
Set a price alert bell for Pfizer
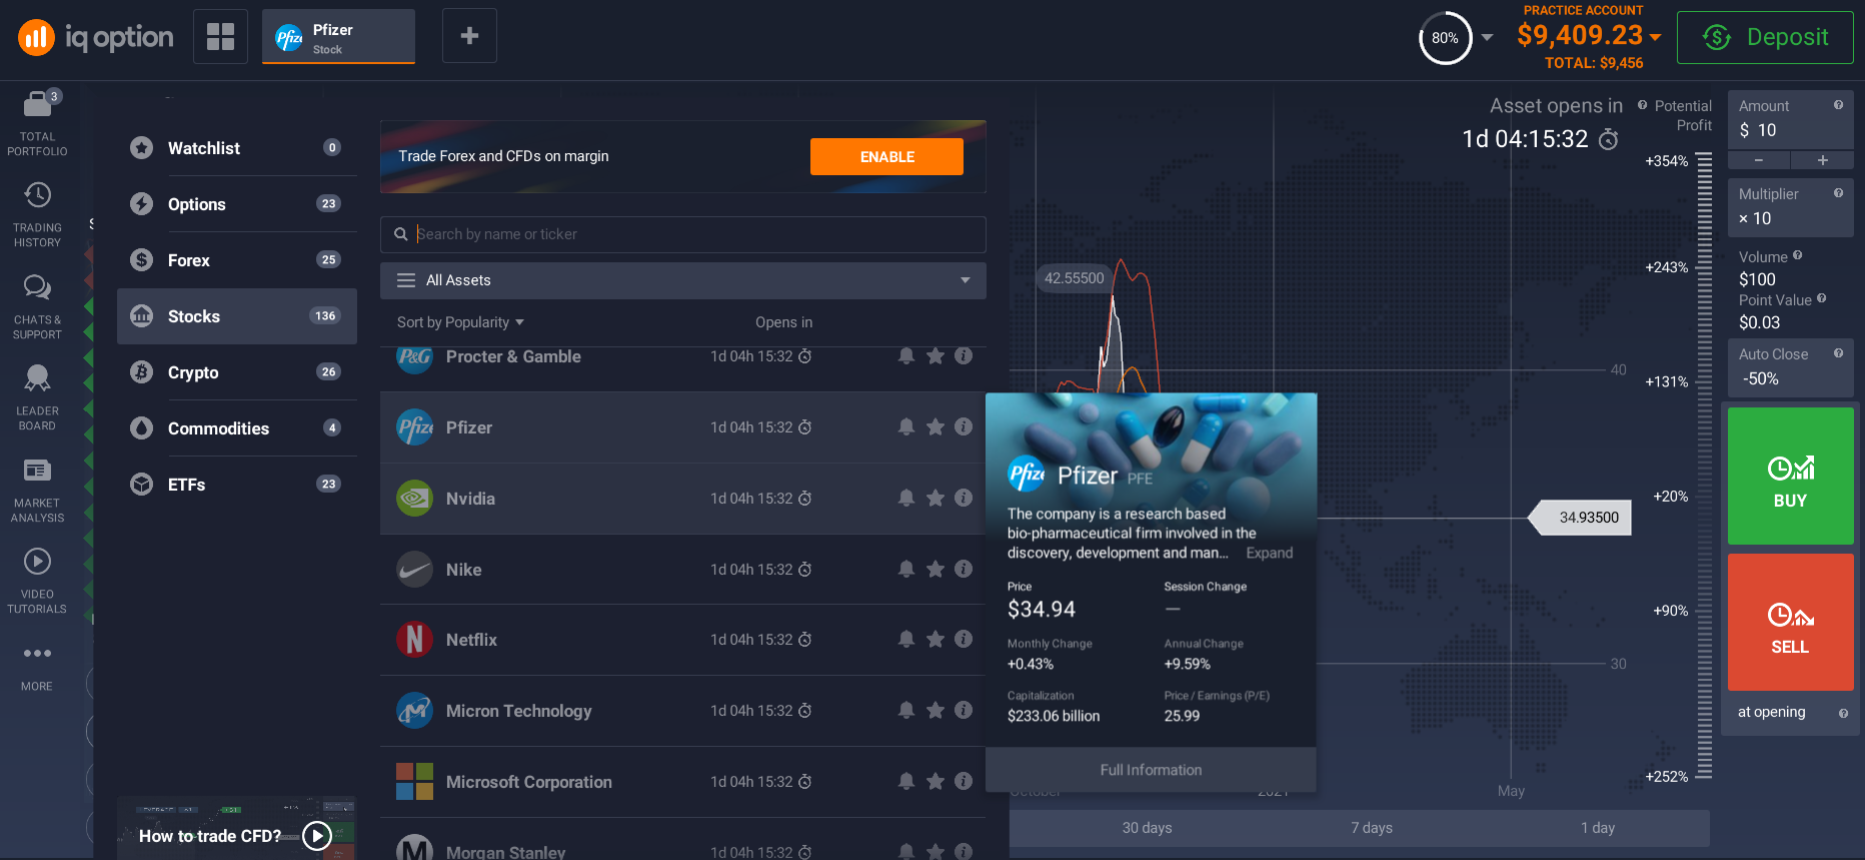906,427
